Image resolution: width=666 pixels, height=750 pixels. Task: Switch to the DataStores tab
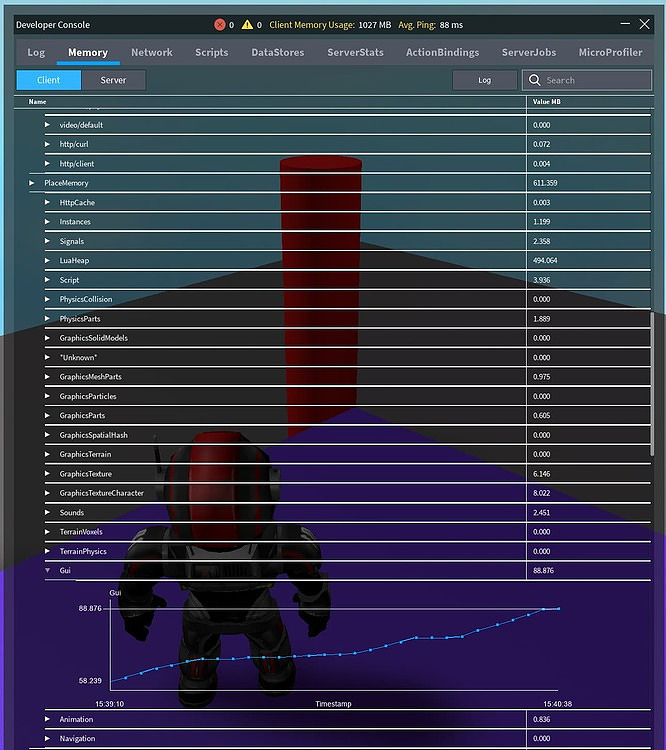tap(278, 53)
